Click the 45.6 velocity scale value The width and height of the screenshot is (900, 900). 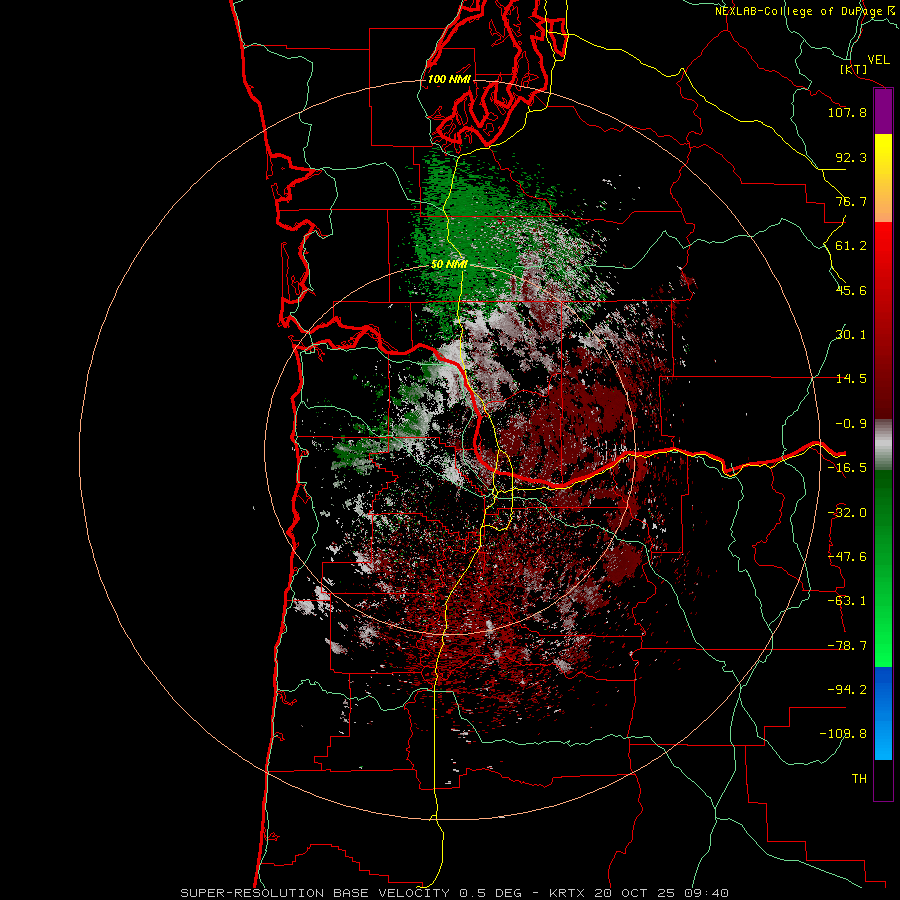[851, 290]
